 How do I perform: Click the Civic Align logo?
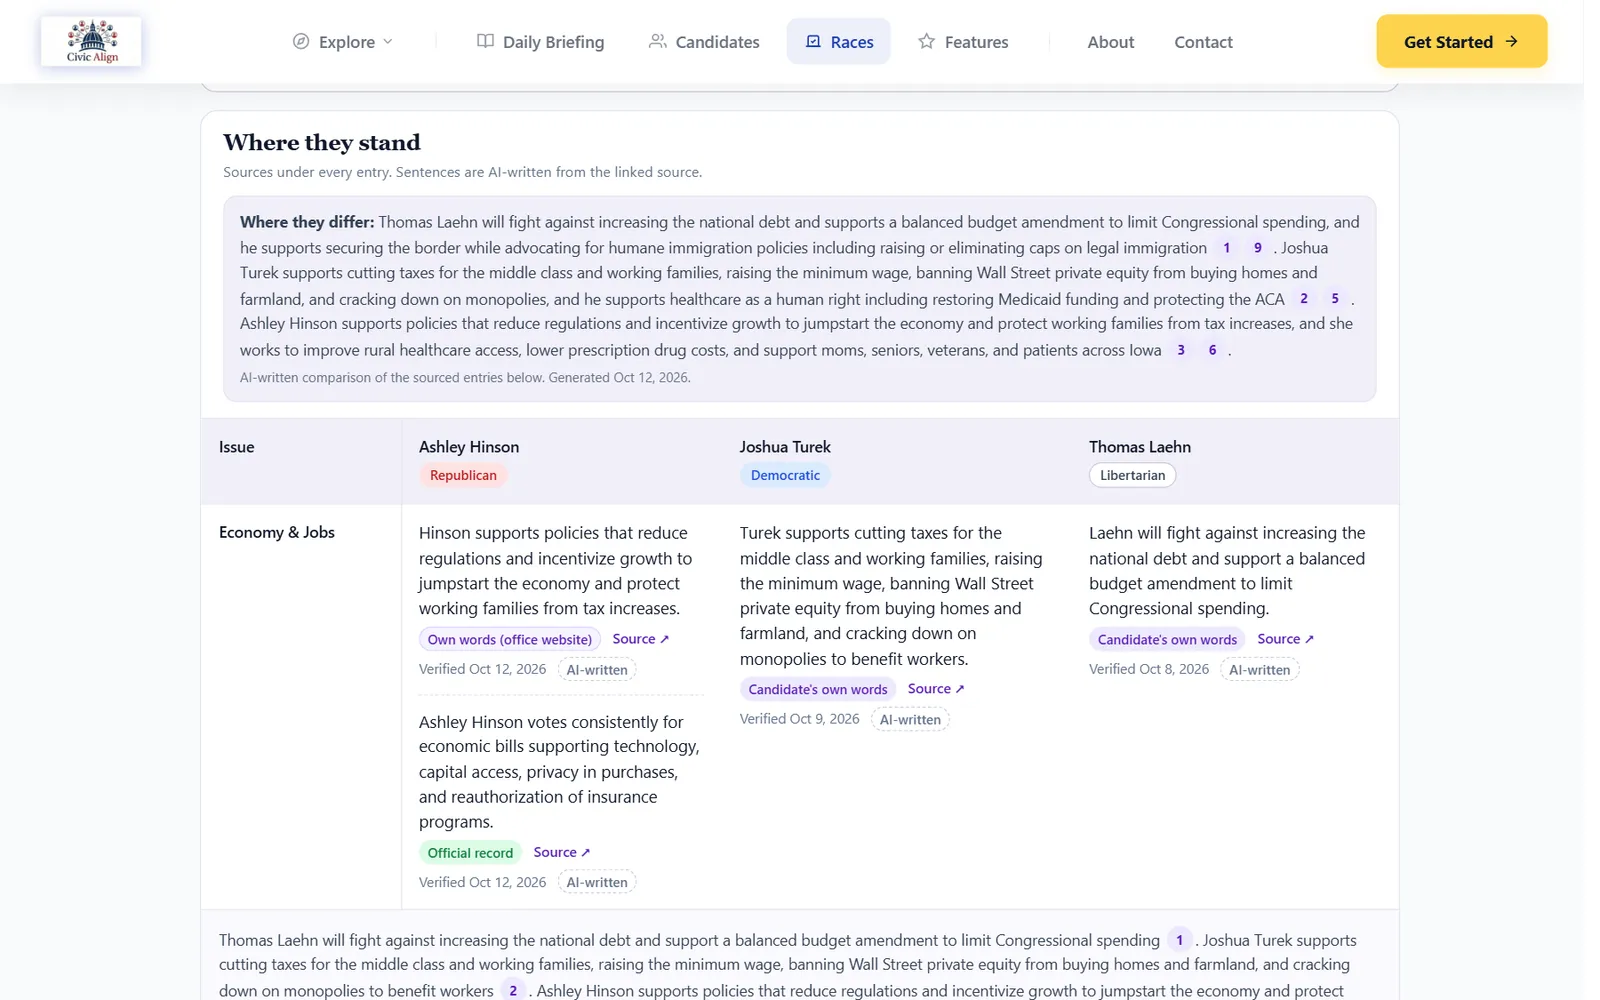coord(92,41)
